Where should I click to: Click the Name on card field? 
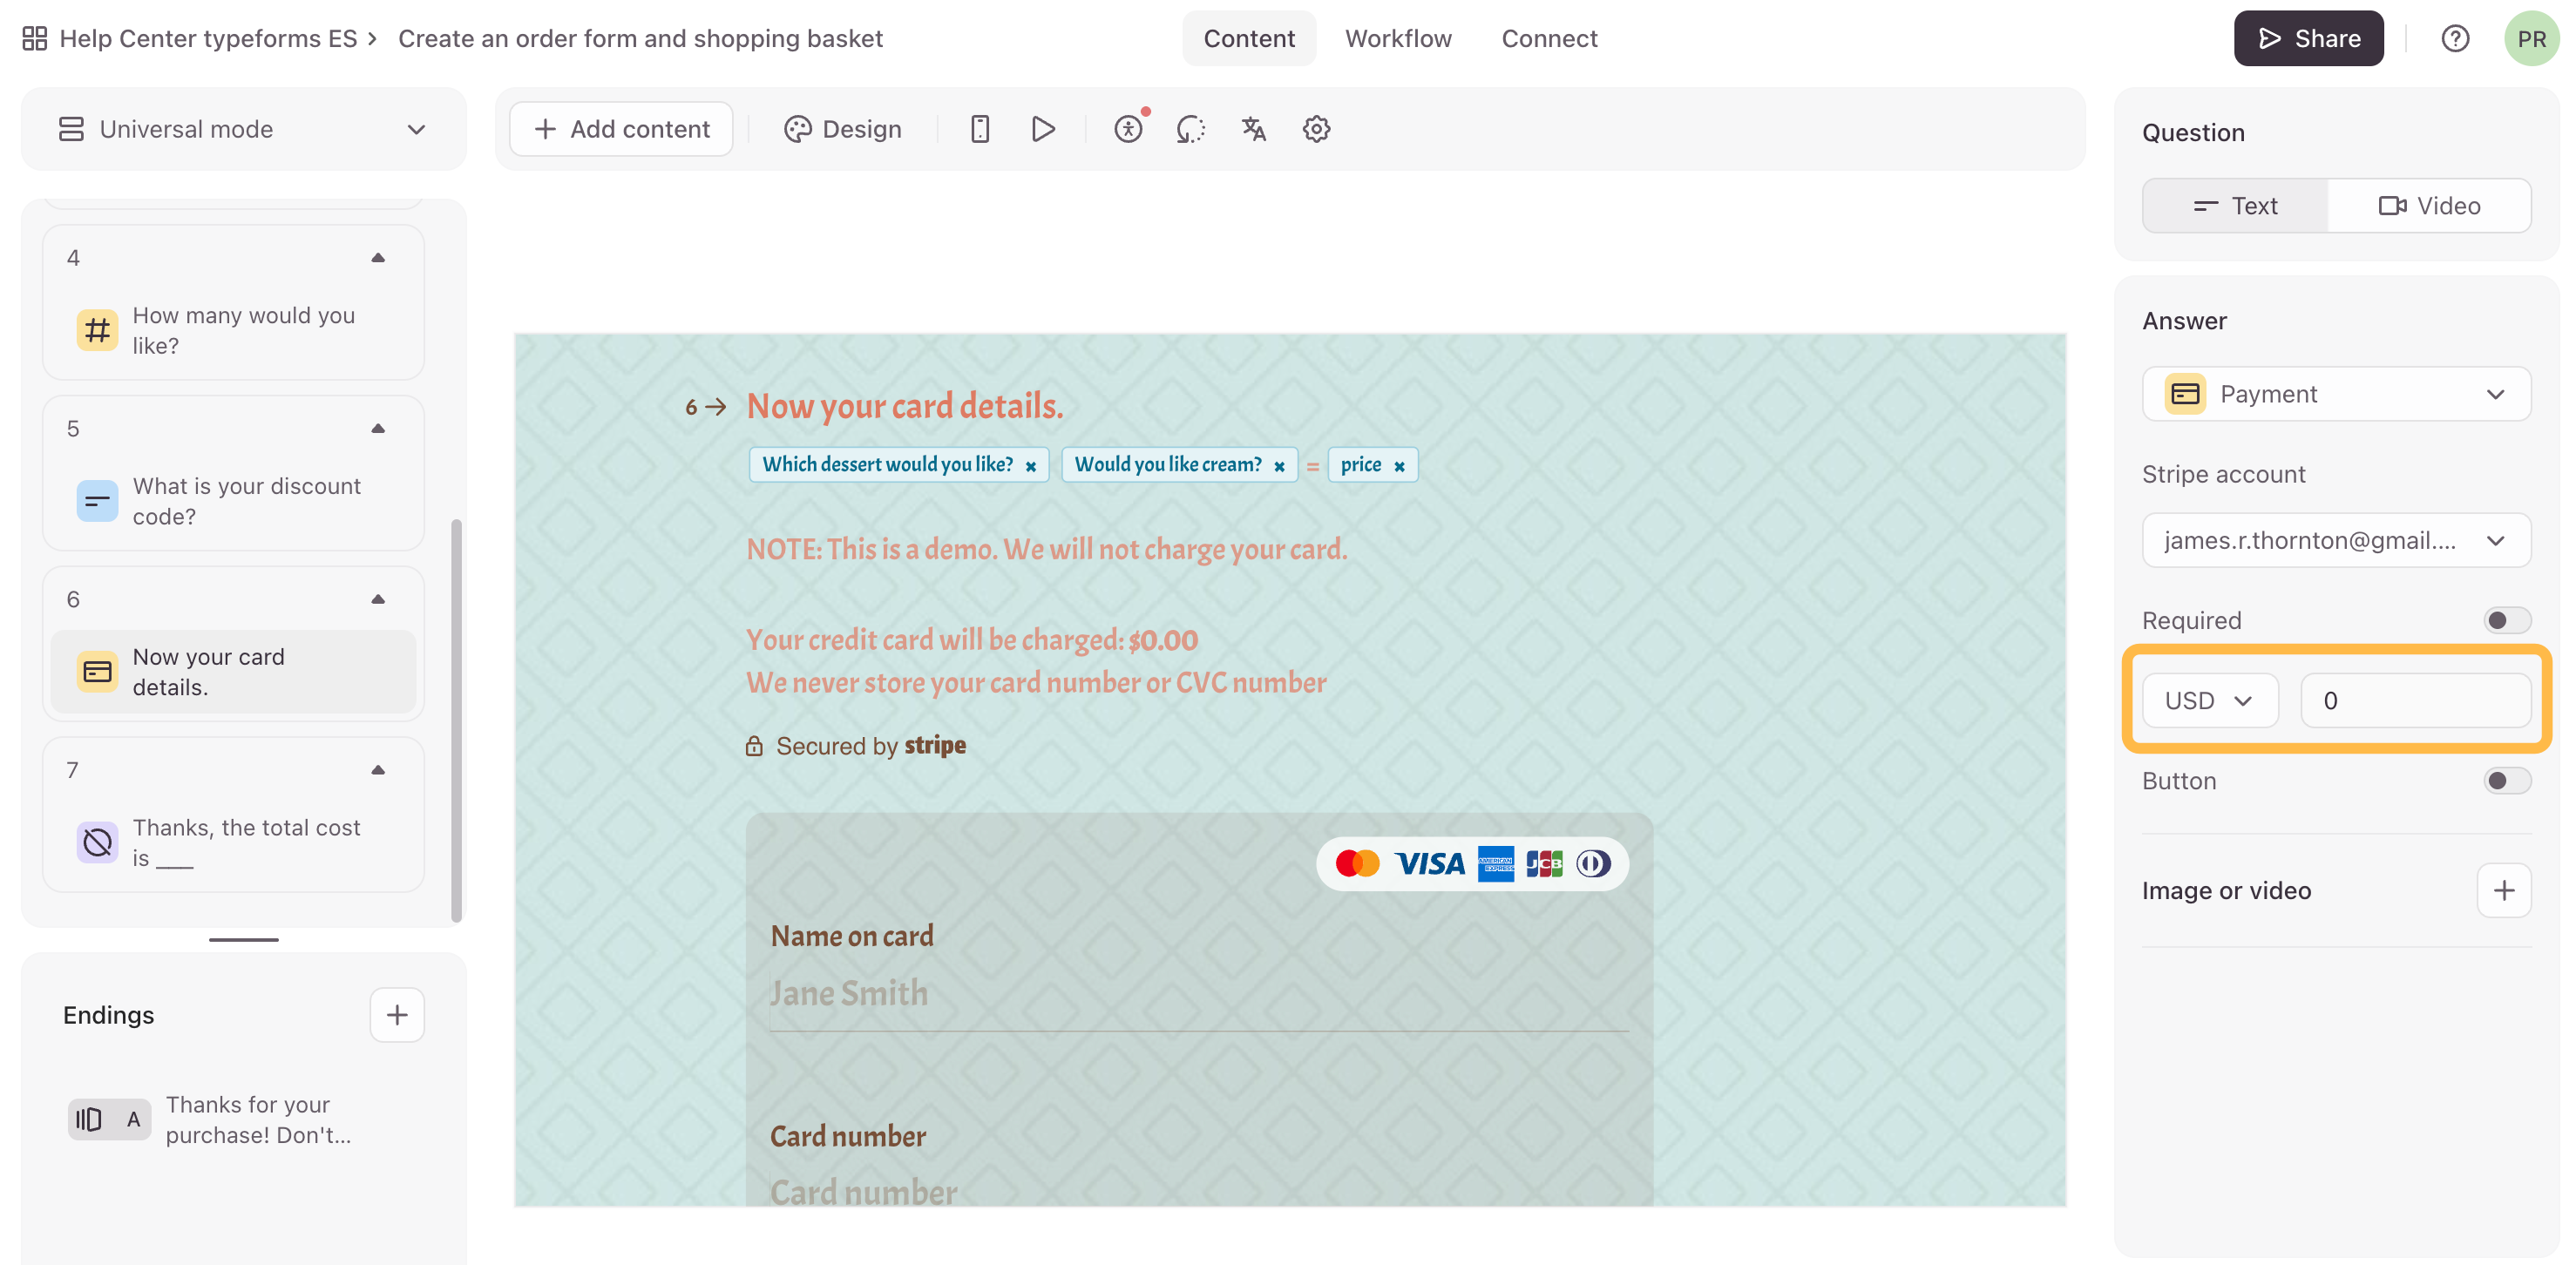(x=1199, y=993)
